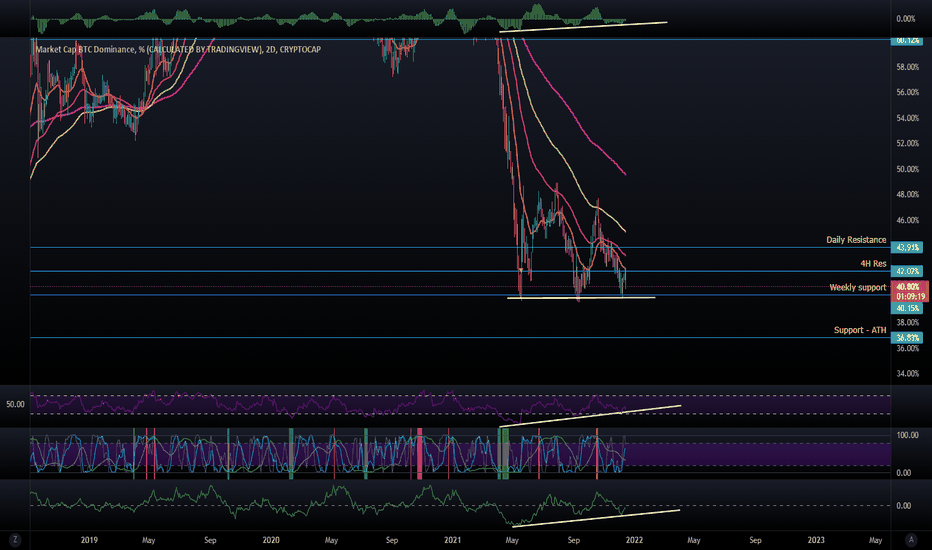This screenshot has height=550, width=932.
Task: Click the 2023 label on time axis
Action: (816, 540)
